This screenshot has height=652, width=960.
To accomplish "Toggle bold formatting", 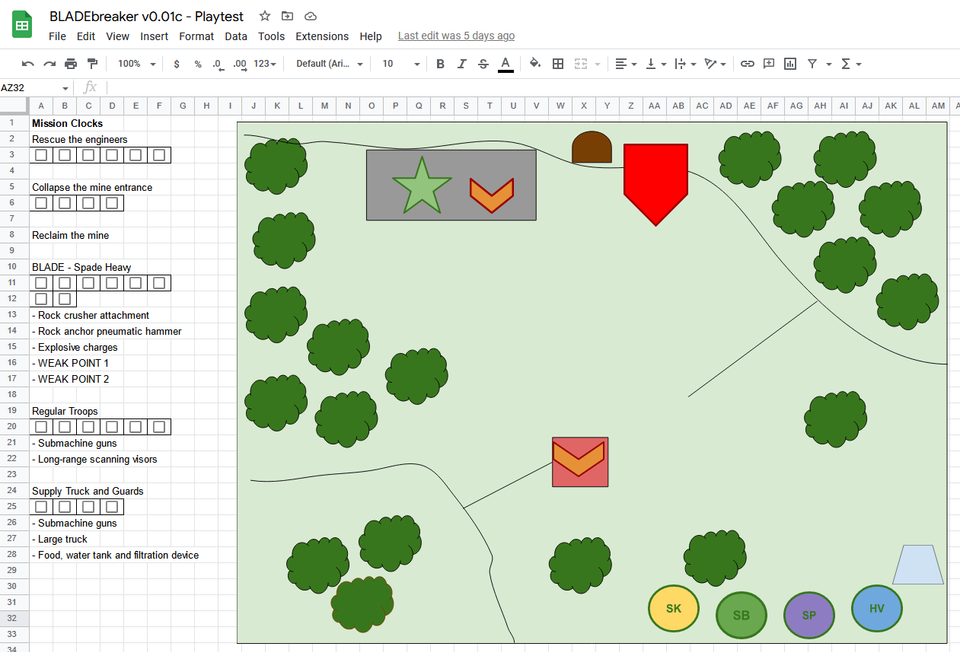I will pos(440,63).
